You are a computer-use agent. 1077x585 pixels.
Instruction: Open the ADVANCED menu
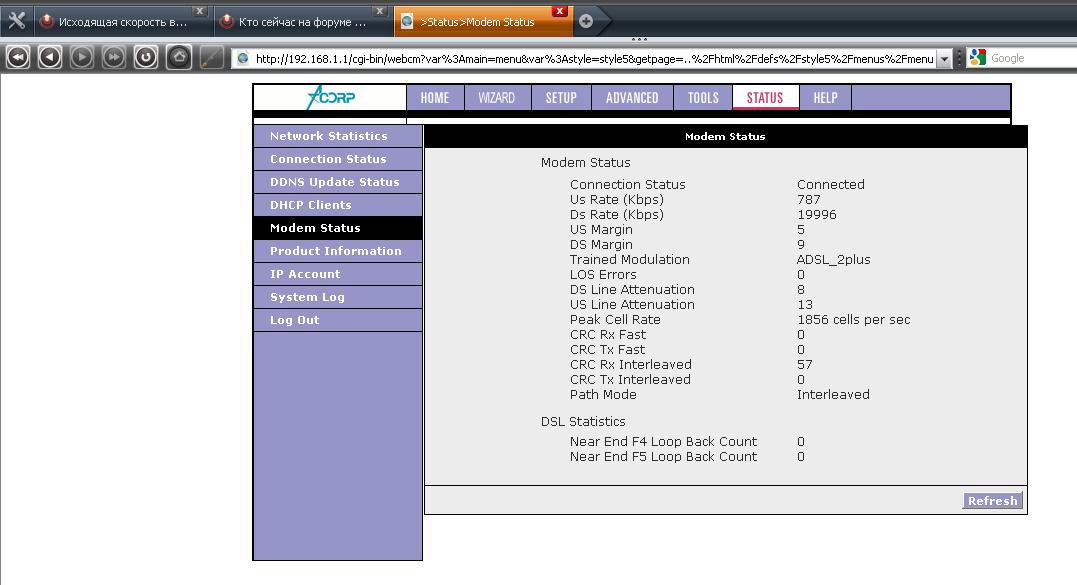coord(632,98)
